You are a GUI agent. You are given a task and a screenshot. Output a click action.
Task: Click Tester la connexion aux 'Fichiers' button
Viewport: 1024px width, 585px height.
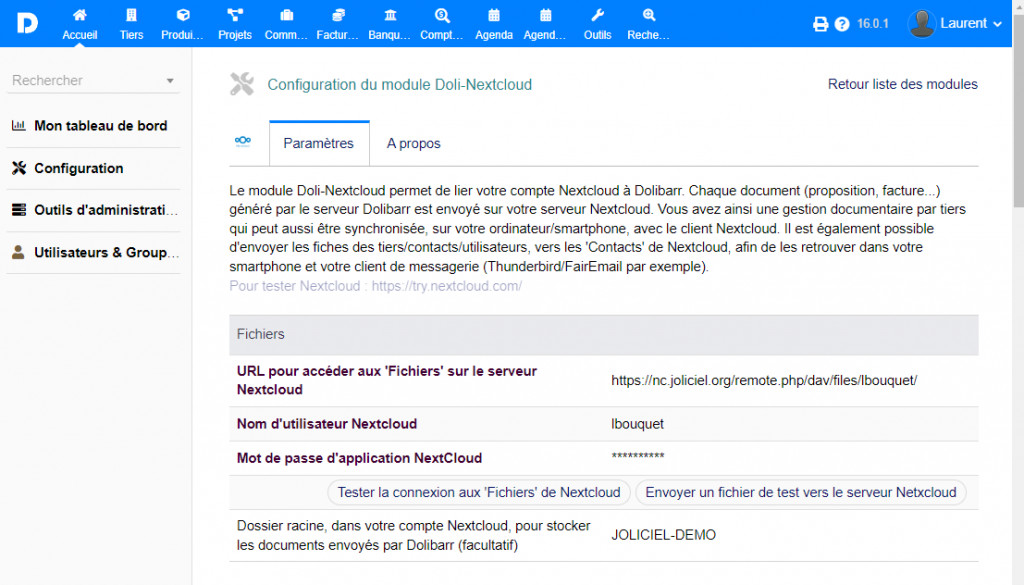pyautogui.click(x=479, y=492)
